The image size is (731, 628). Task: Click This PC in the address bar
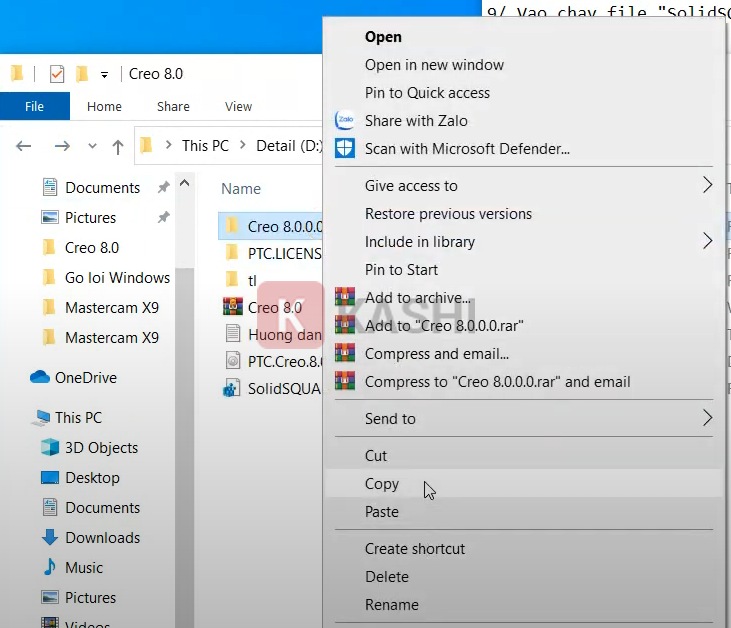pos(205,145)
